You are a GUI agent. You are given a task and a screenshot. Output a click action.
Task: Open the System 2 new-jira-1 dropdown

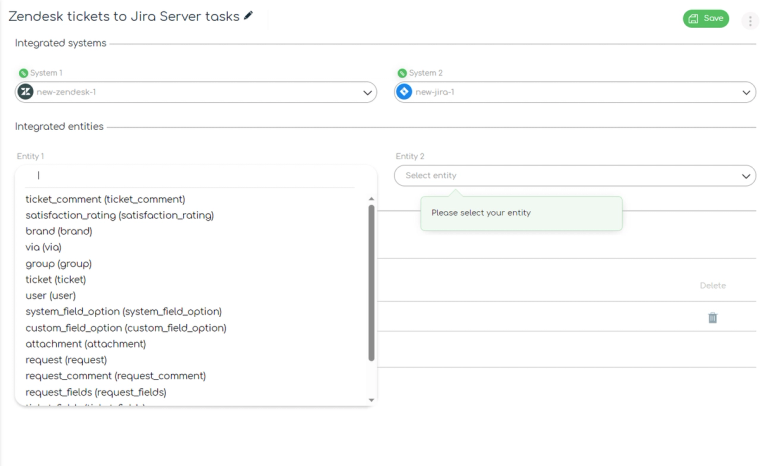point(575,92)
